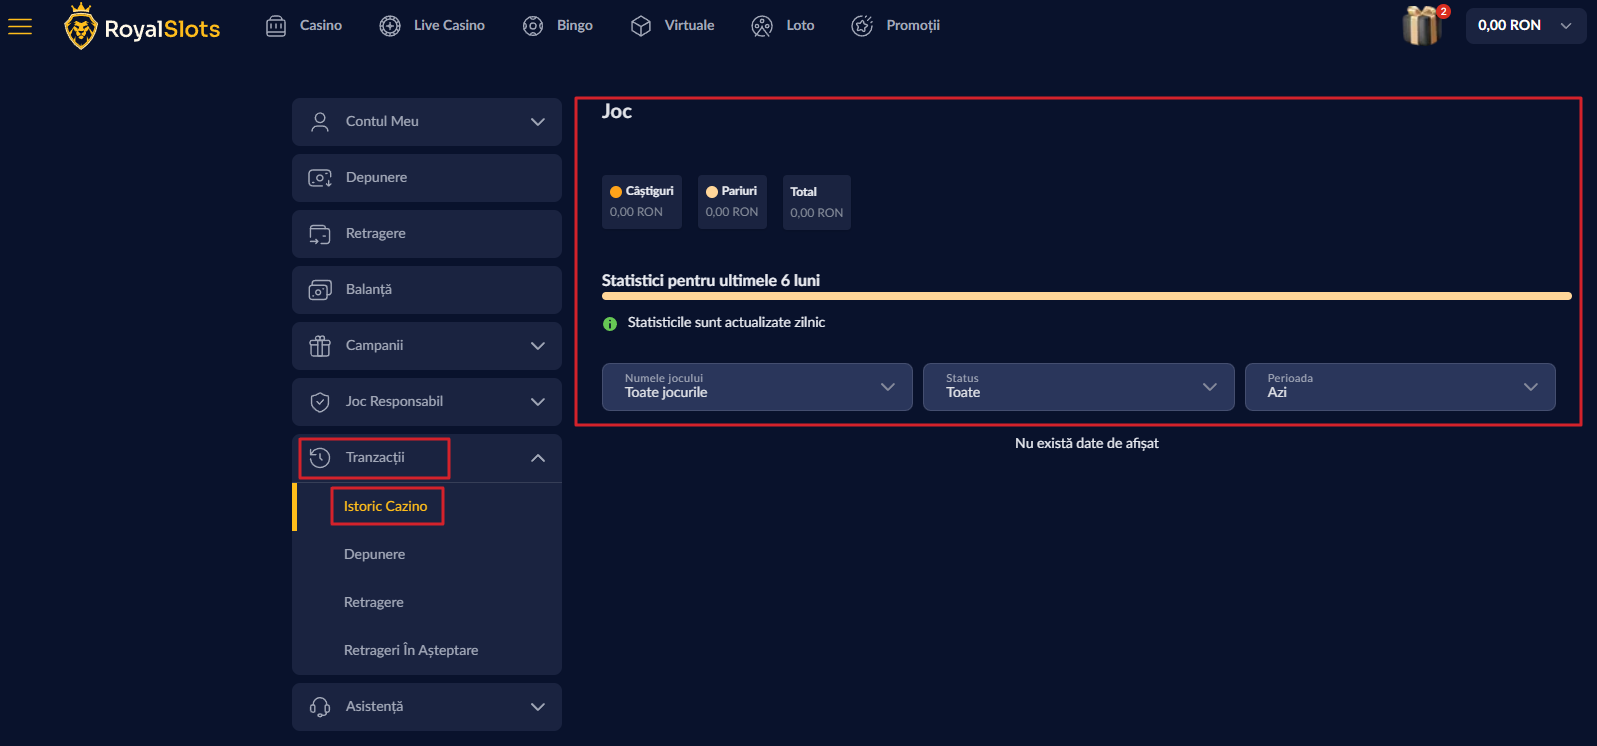The image size is (1597, 746).
Task: Open the Casino menu item
Action: pos(305,26)
